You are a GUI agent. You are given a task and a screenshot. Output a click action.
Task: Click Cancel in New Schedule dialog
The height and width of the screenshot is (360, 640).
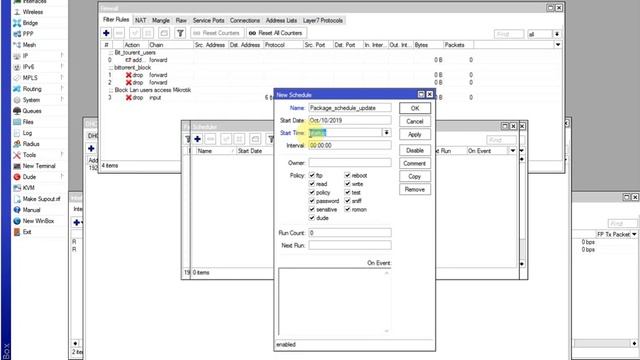(415, 121)
